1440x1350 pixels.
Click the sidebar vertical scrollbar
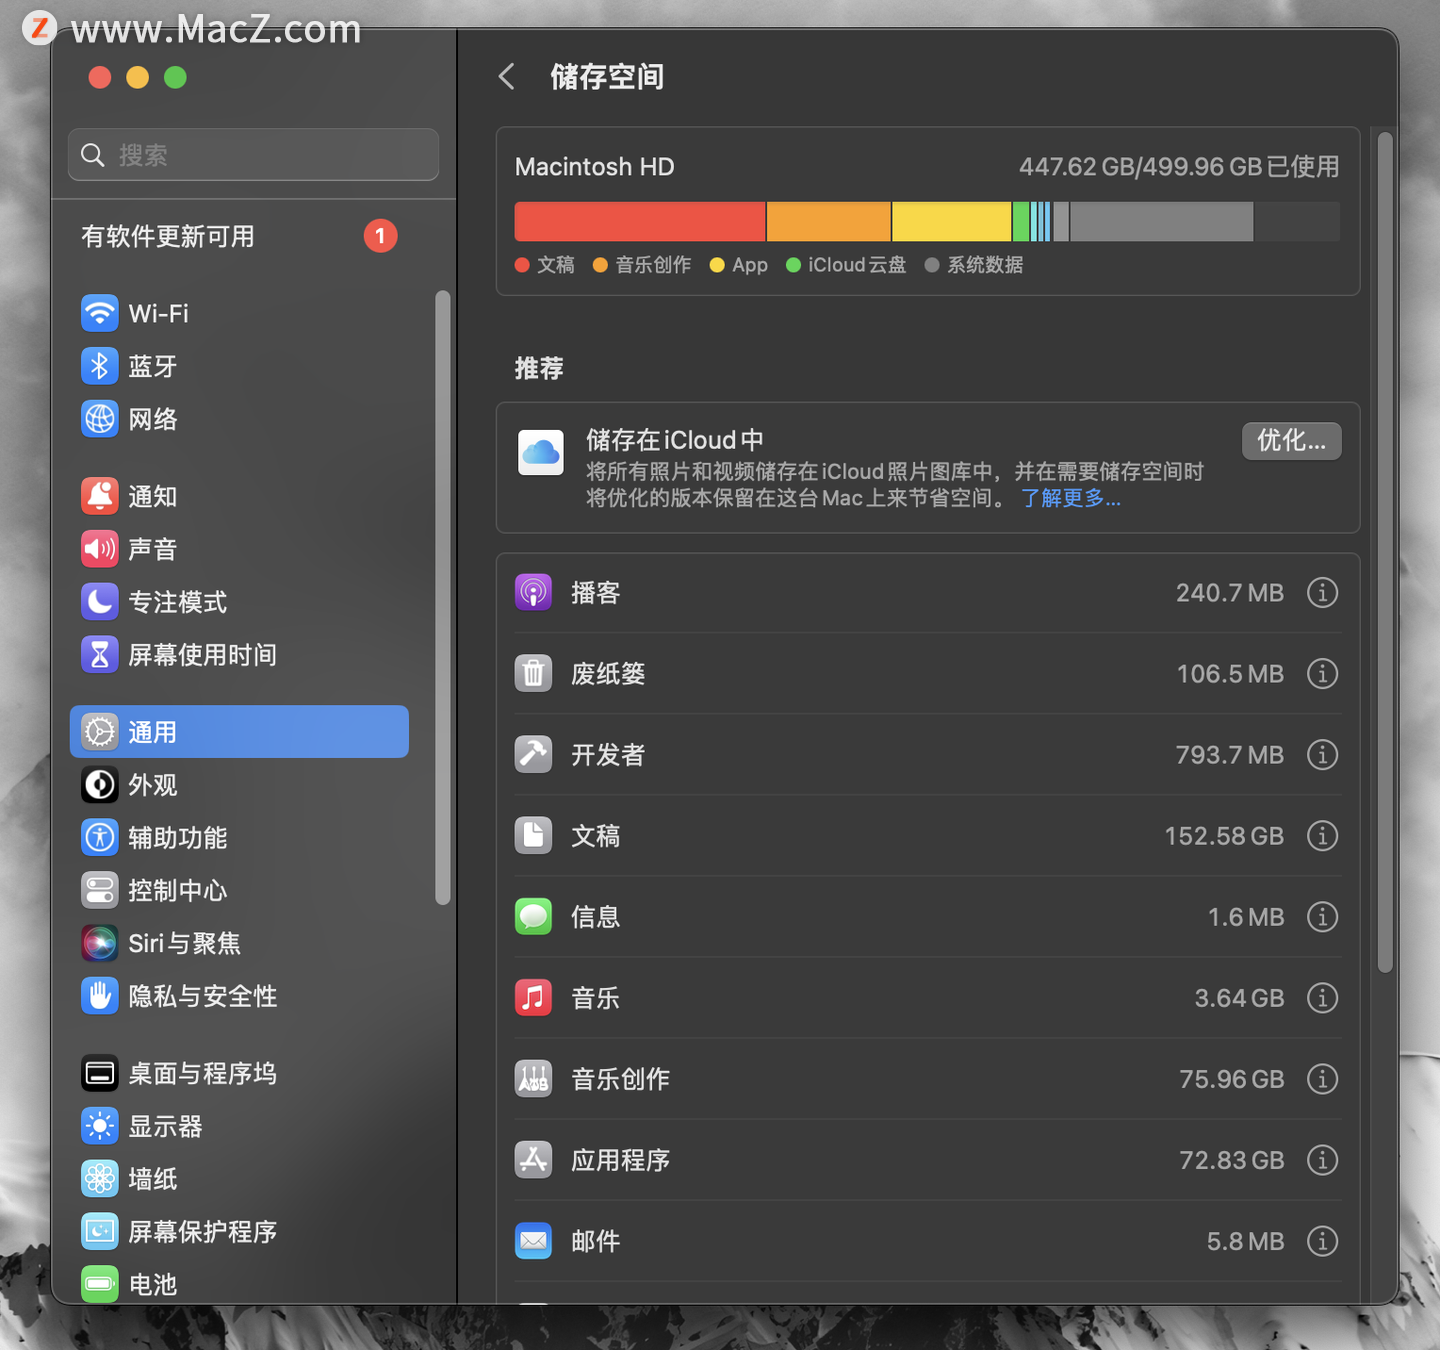(443, 598)
